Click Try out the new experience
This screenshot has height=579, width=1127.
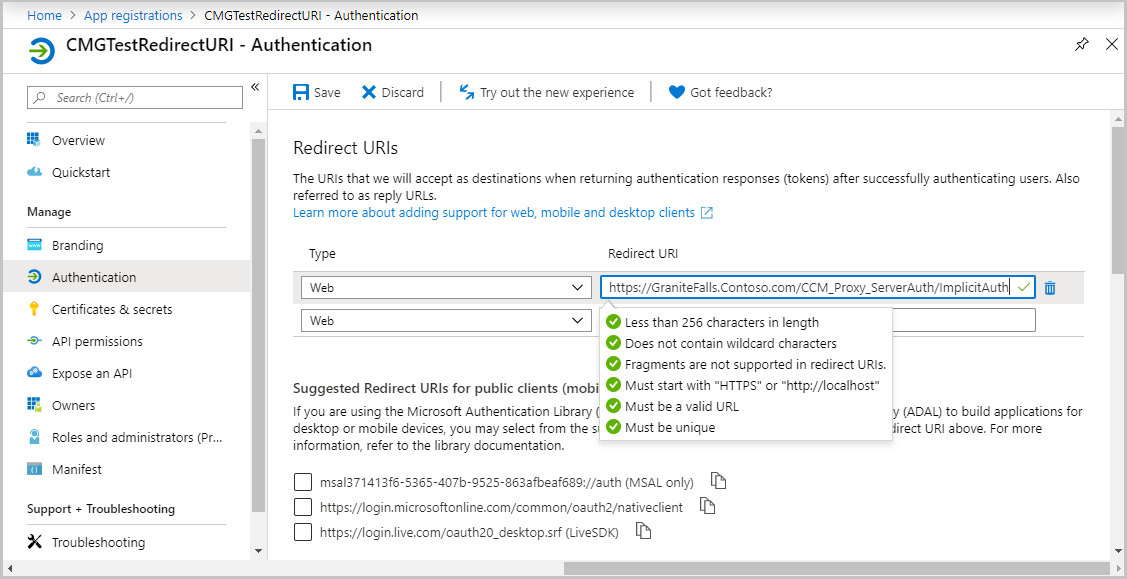556,92
